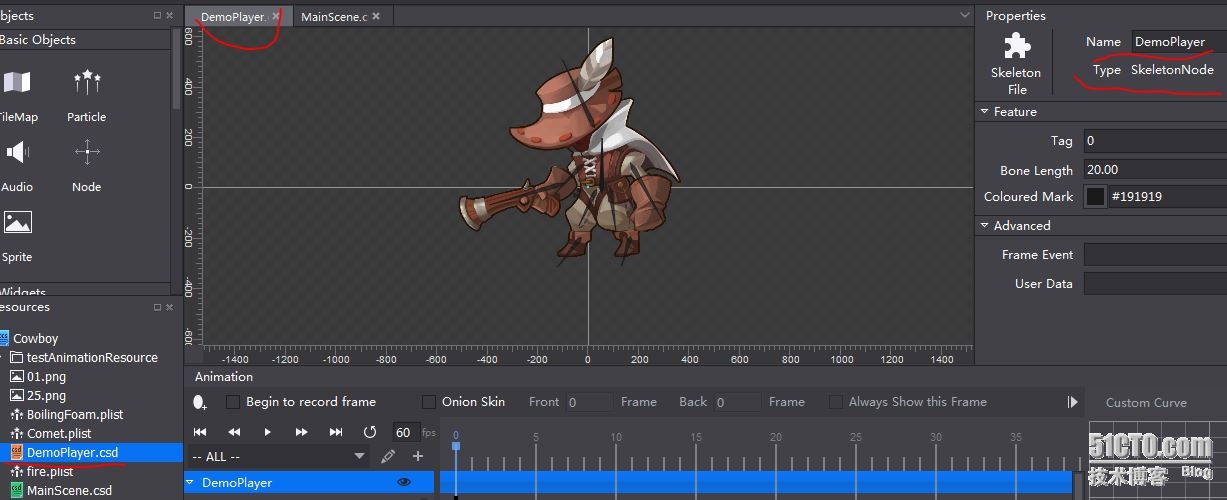Close the MainScene.csd tab
This screenshot has height=500, width=1227.
pos(376,17)
